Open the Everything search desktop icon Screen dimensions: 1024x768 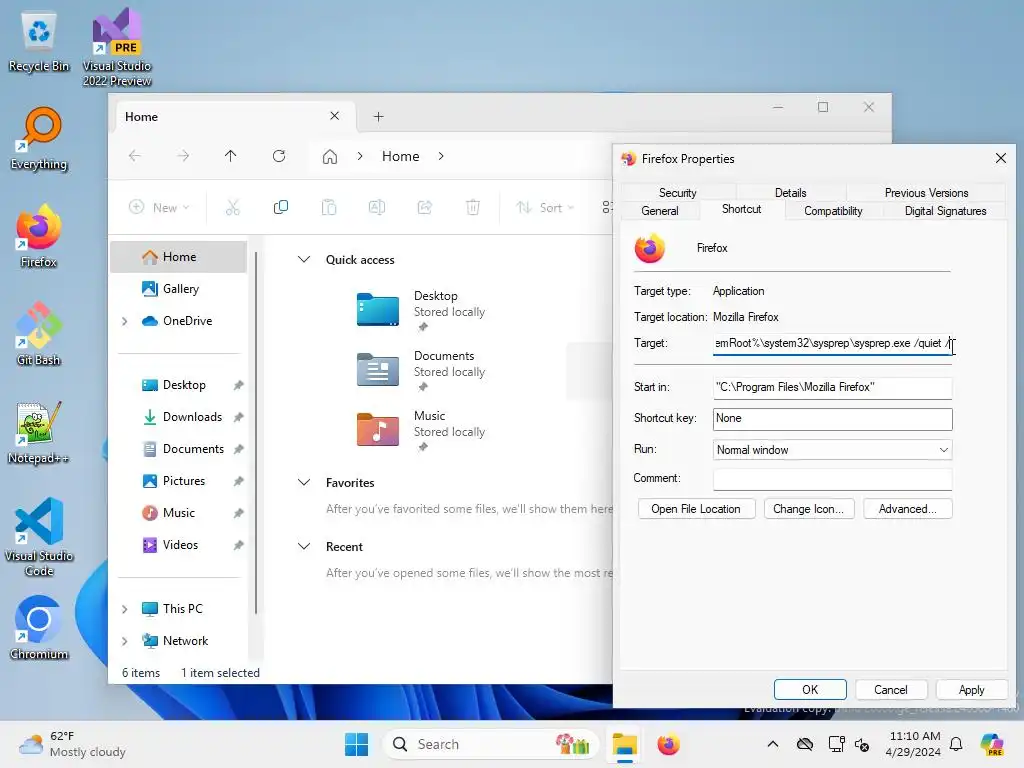point(39,139)
